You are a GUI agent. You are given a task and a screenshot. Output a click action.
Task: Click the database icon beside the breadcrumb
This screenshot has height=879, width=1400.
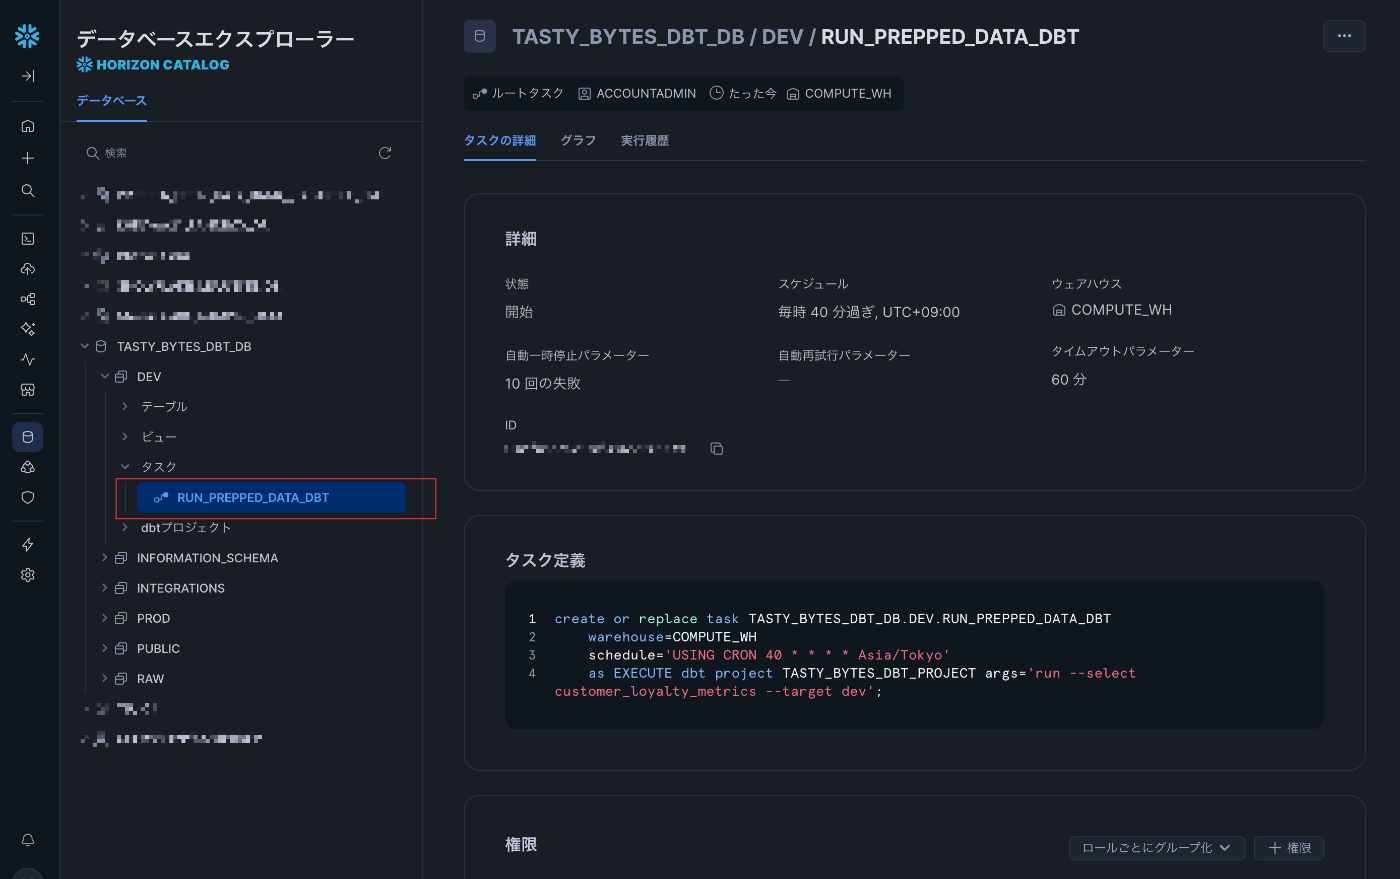pos(480,37)
